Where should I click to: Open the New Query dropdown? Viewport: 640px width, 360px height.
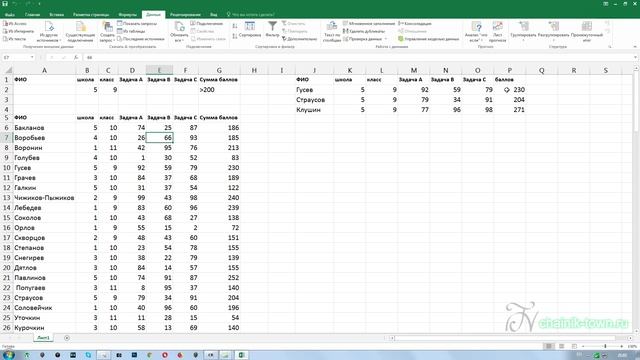pyautogui.click(x=107, y=32)
